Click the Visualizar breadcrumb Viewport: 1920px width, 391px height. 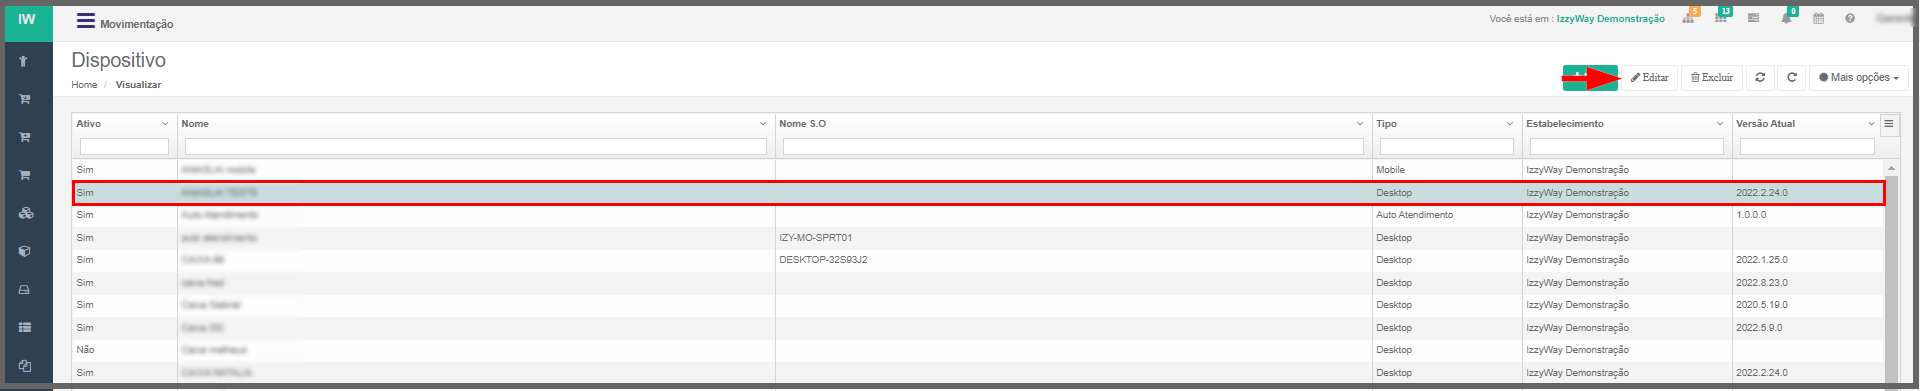138,85
